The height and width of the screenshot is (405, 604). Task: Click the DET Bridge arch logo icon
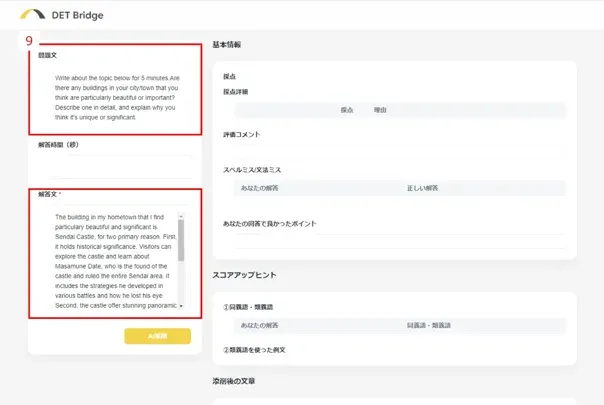[x=32, y=14]
